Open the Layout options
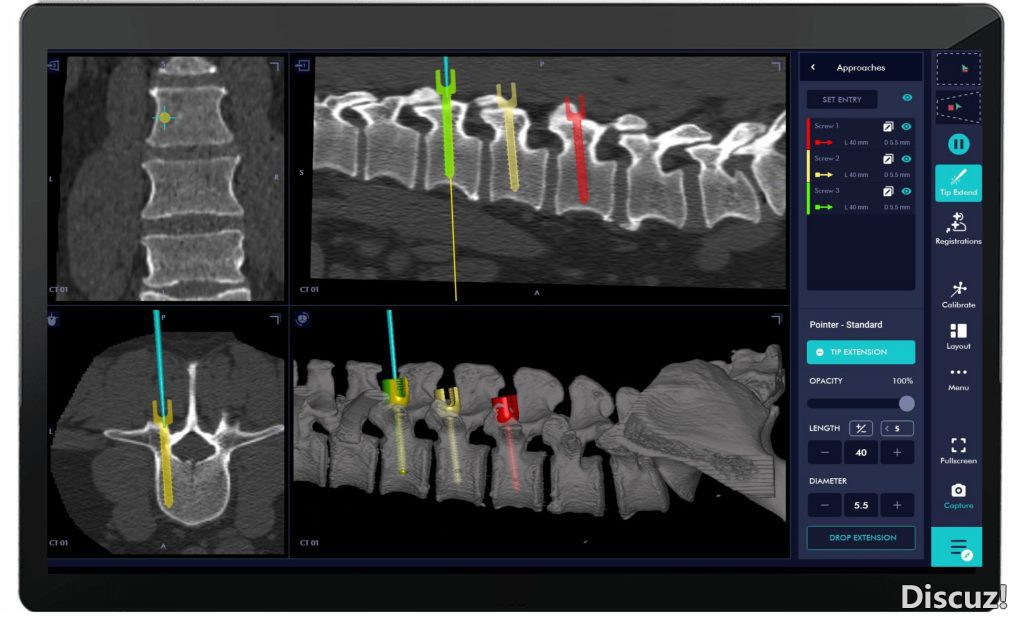1024x621 pixels. point(958,336)
